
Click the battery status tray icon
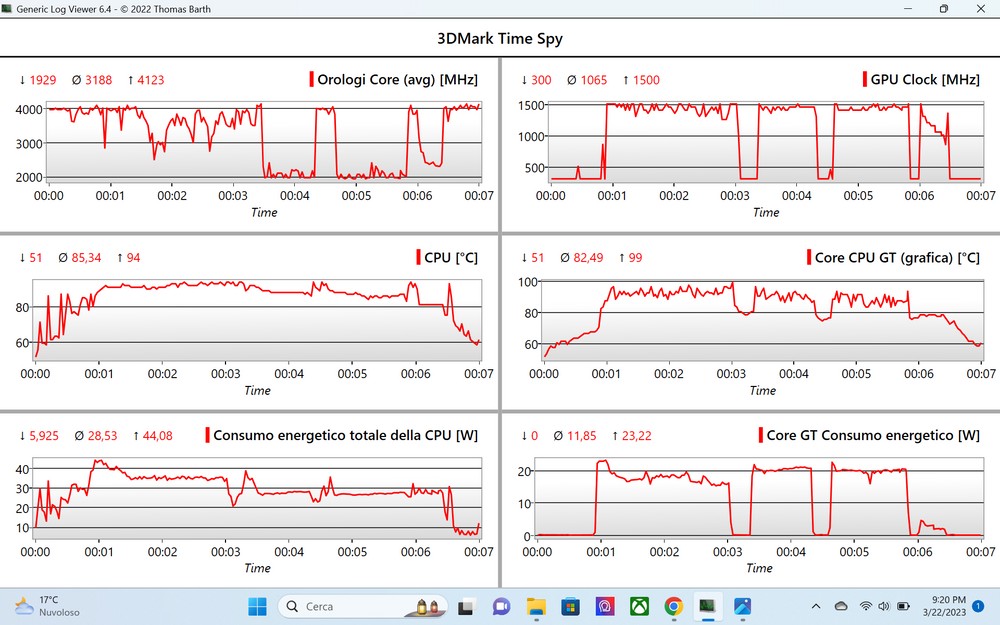pos(903,606)
